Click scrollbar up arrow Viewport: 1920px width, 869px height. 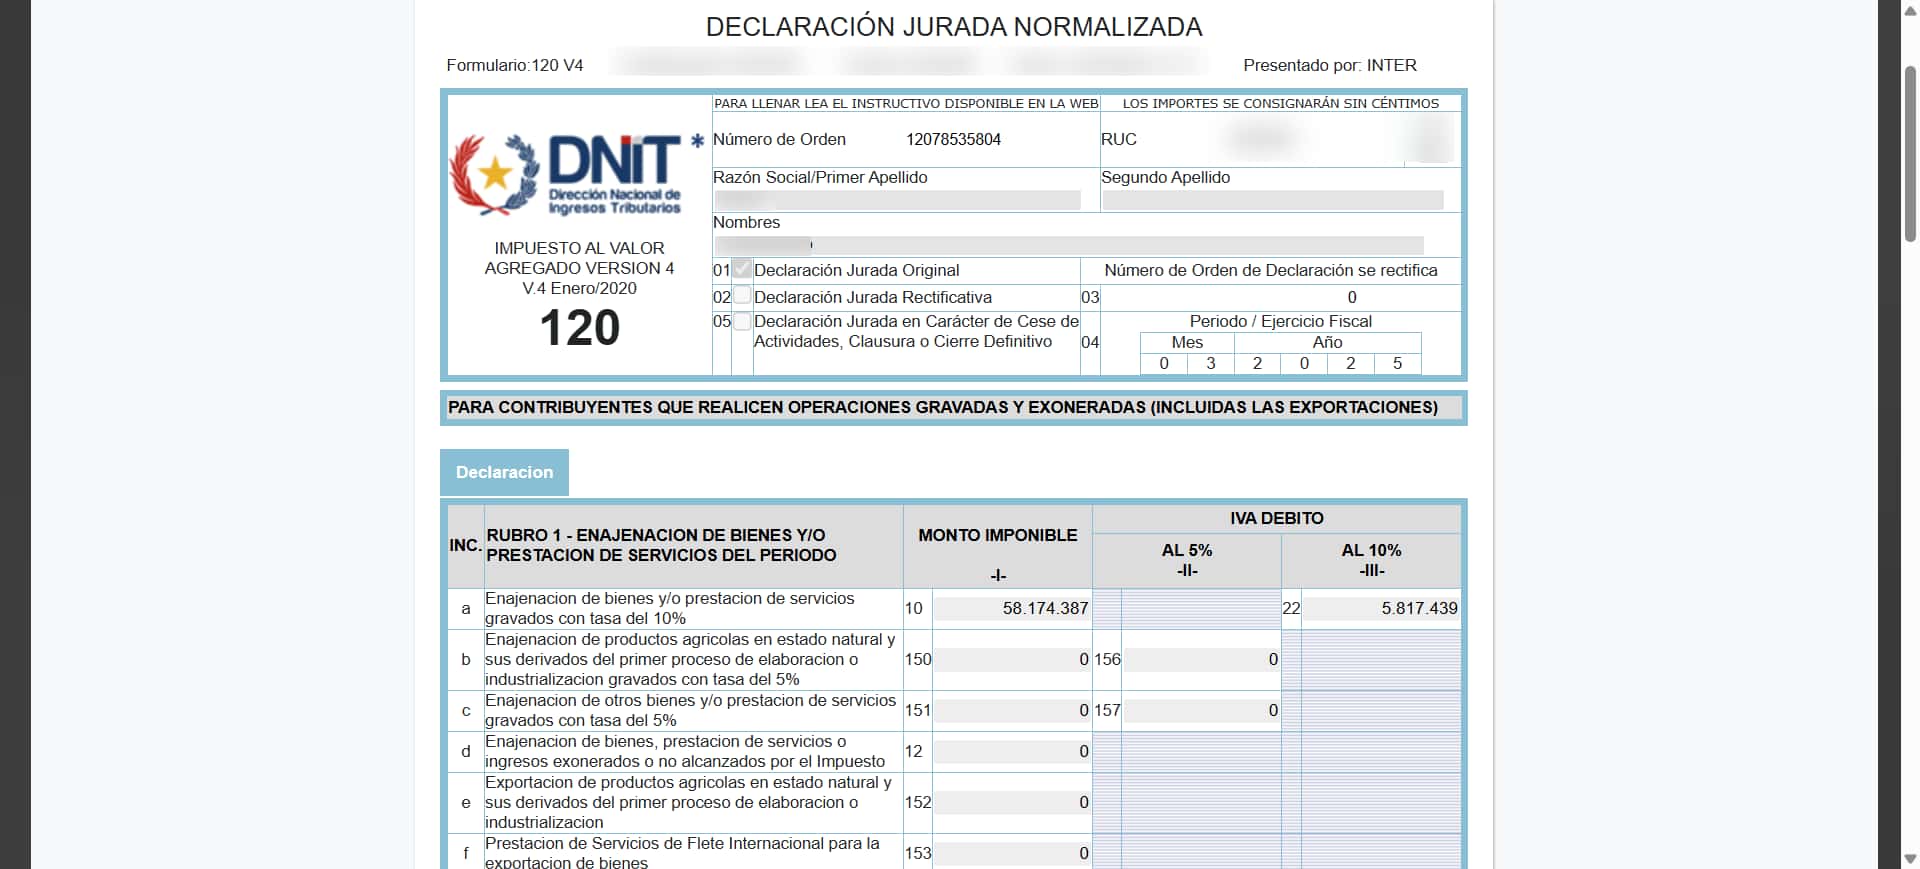(x=1910, y=9)
